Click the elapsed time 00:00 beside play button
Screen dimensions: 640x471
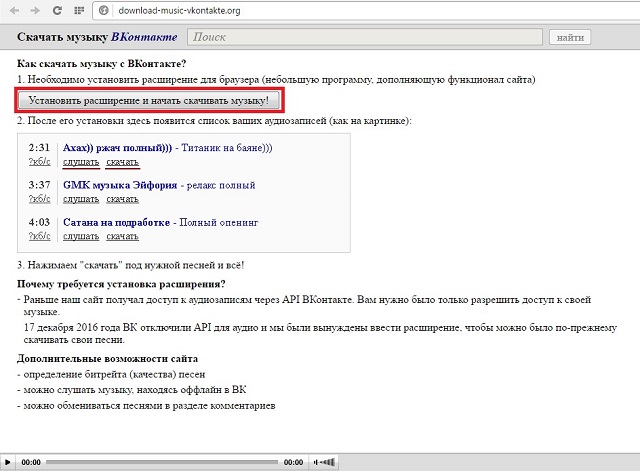[x=31, y=462]
